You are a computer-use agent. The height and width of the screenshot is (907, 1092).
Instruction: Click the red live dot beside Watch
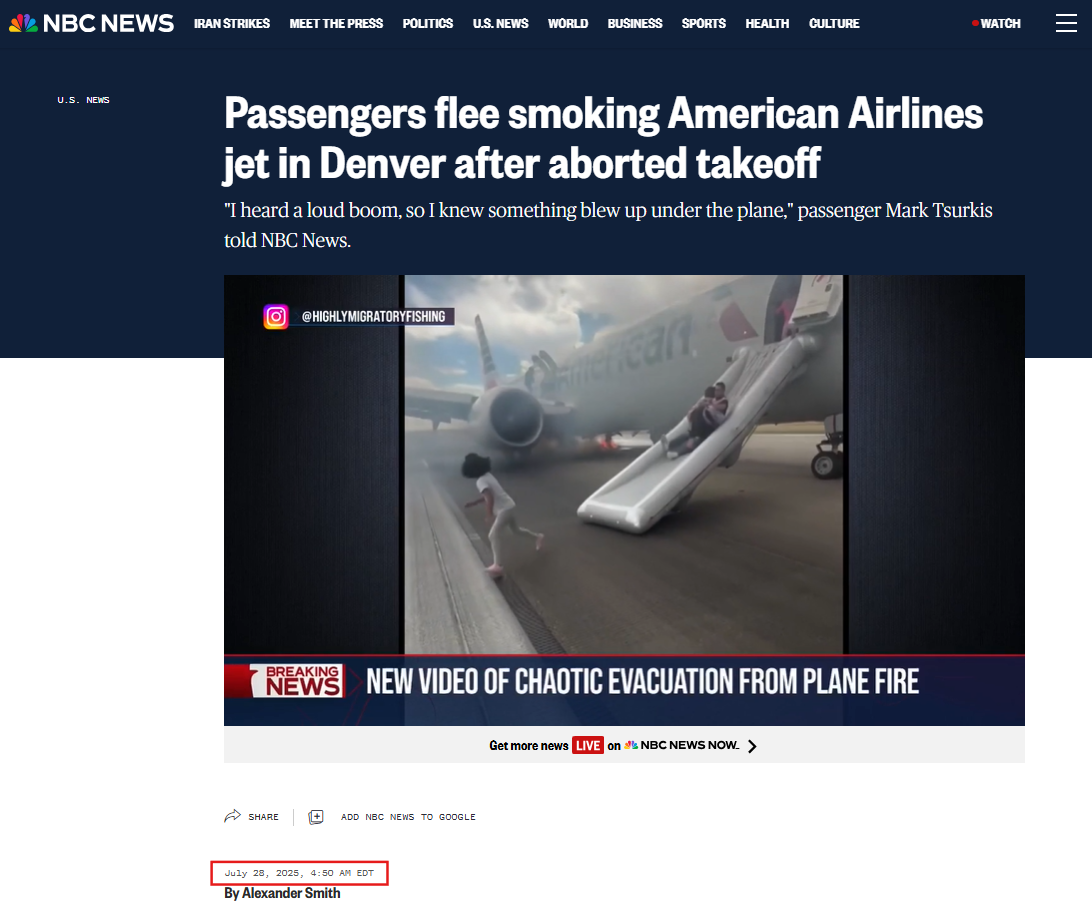[x=975, y=23]
